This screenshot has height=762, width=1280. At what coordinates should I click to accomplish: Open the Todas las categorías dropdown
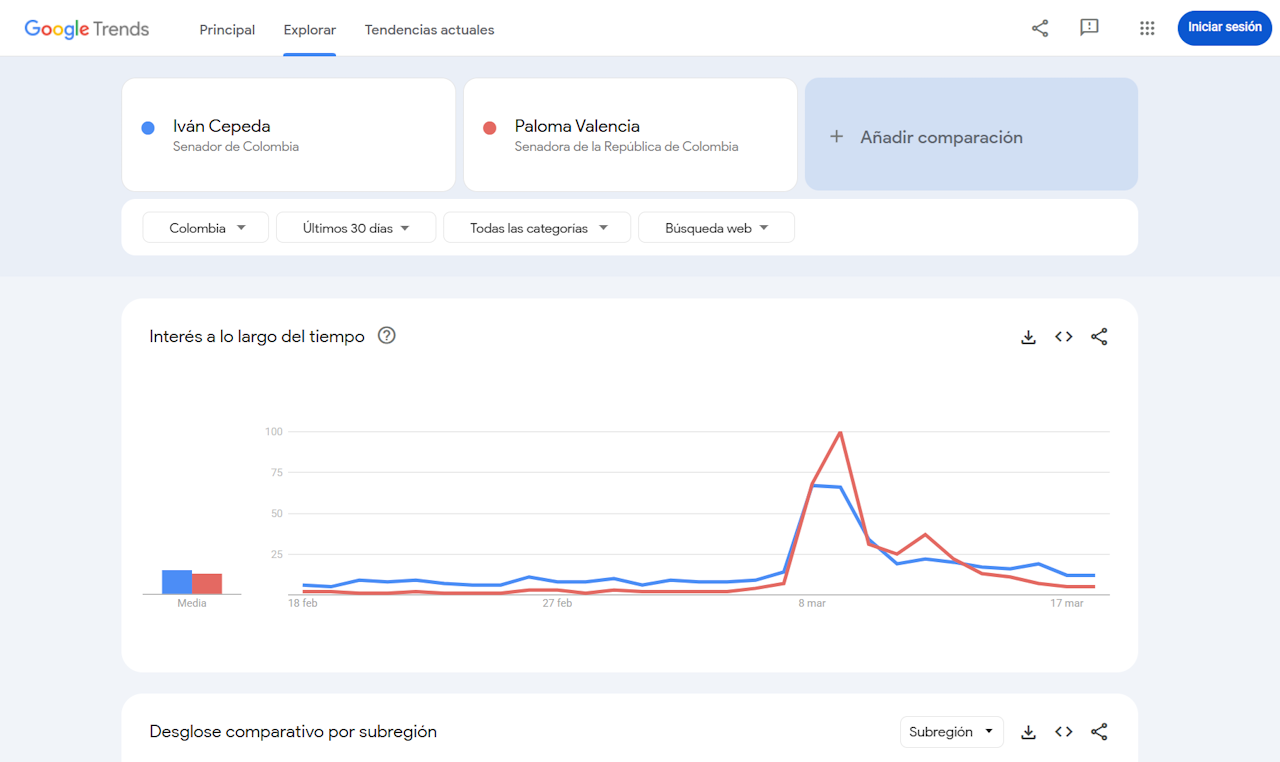tap(536, 227)
